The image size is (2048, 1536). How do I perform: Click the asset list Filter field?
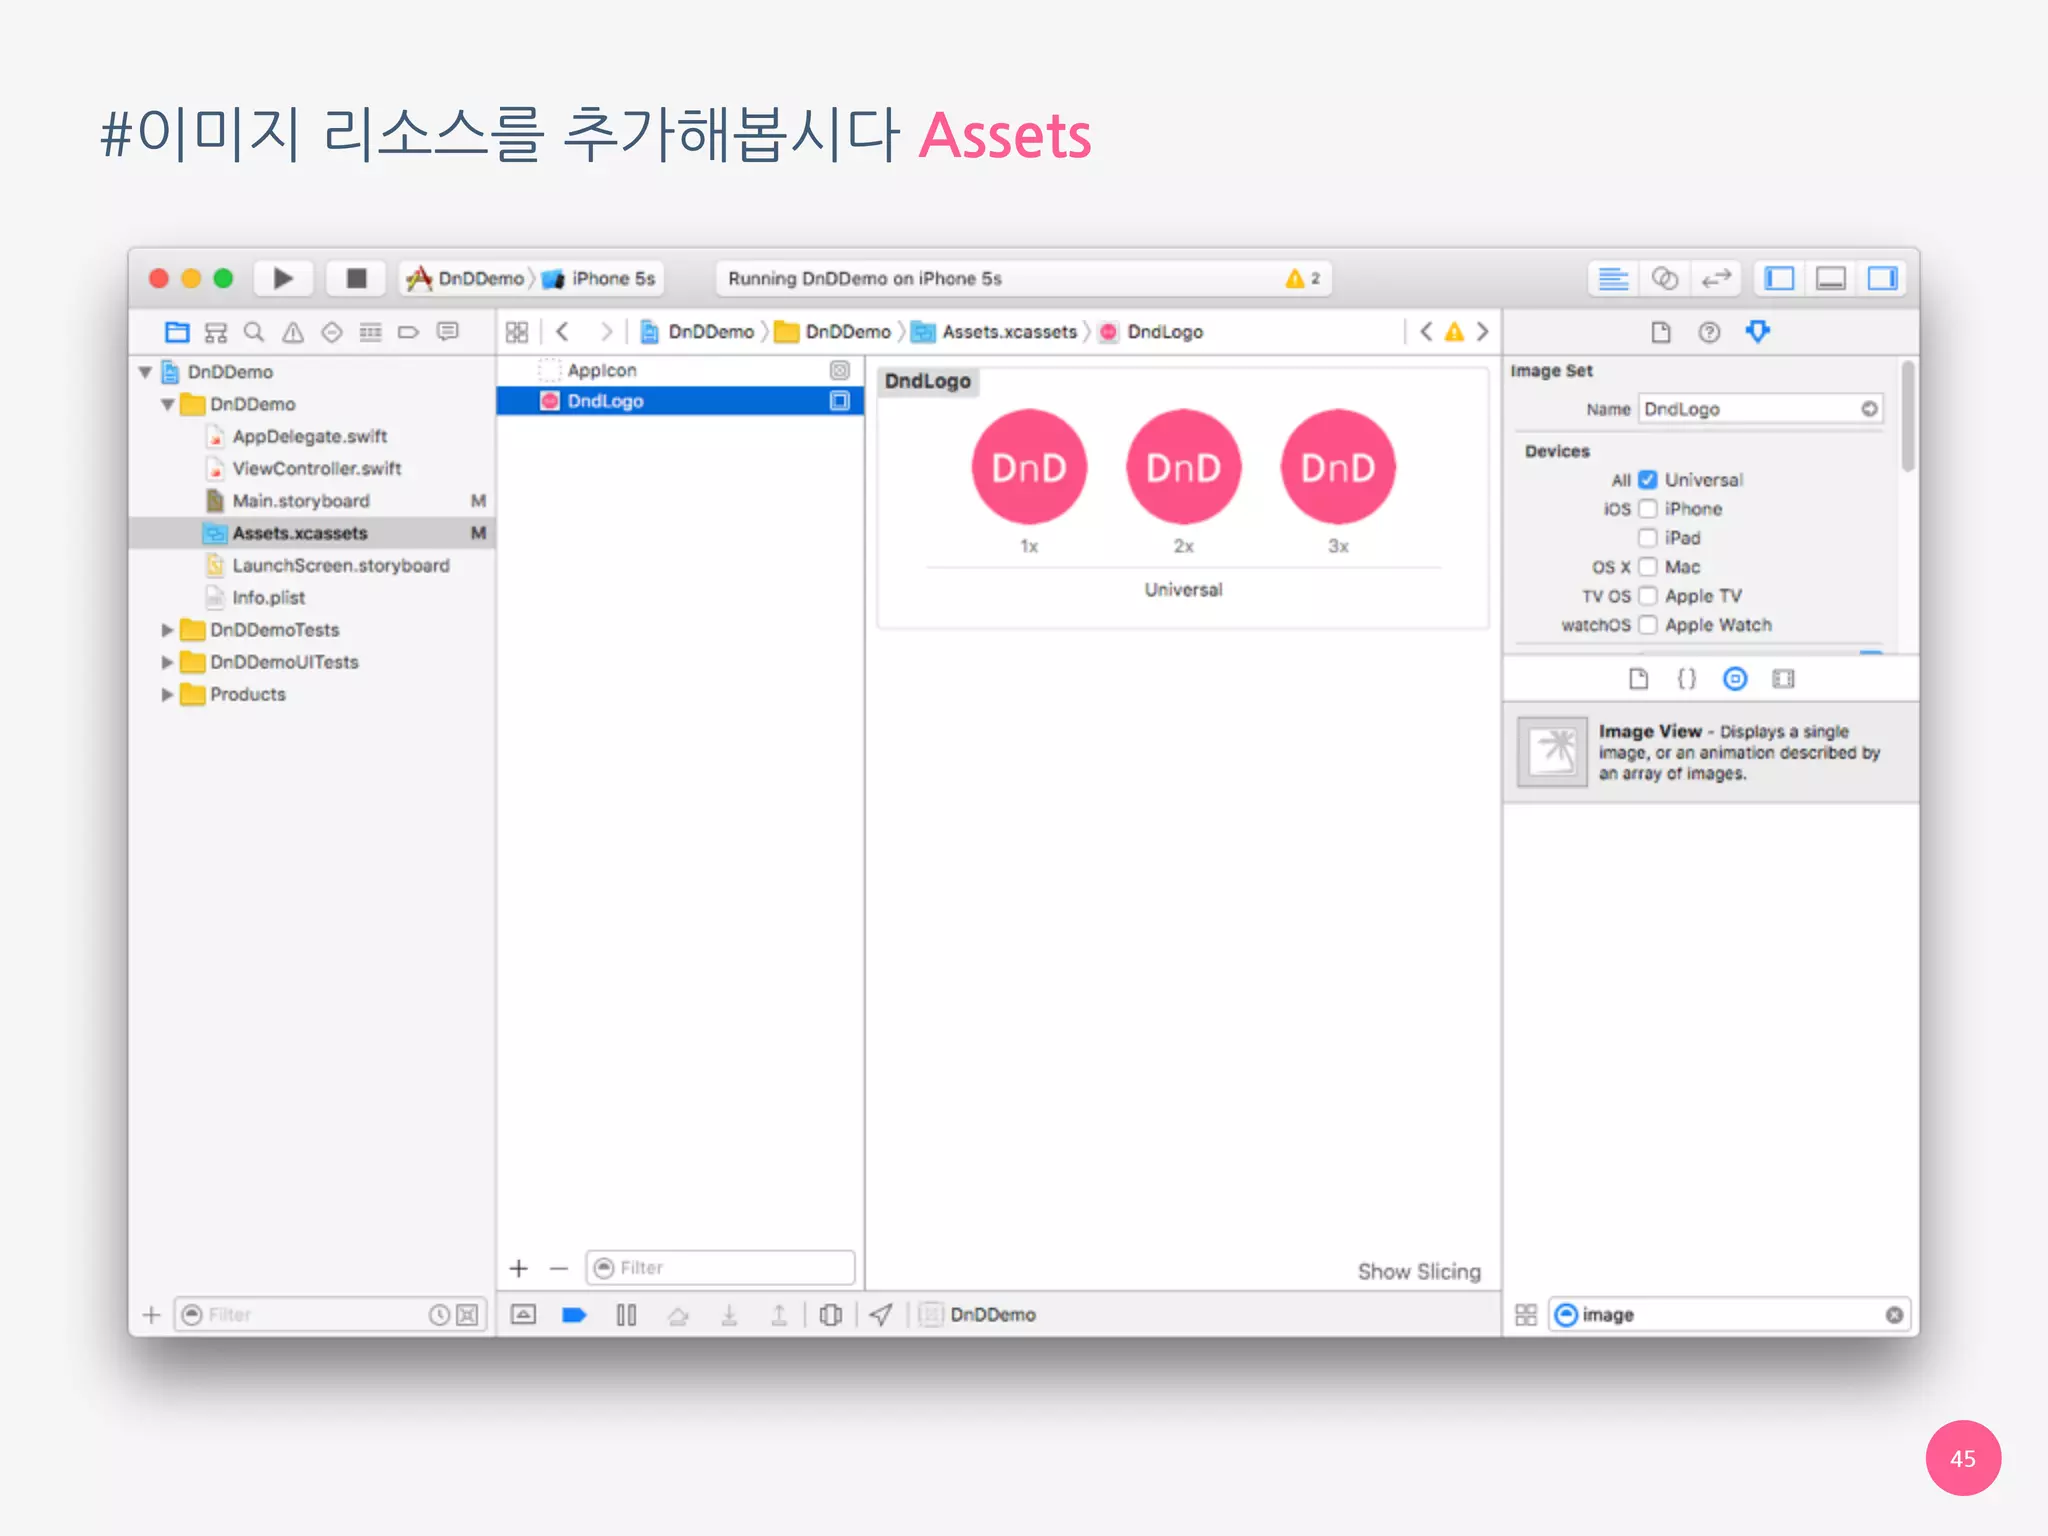point(721,1268)
